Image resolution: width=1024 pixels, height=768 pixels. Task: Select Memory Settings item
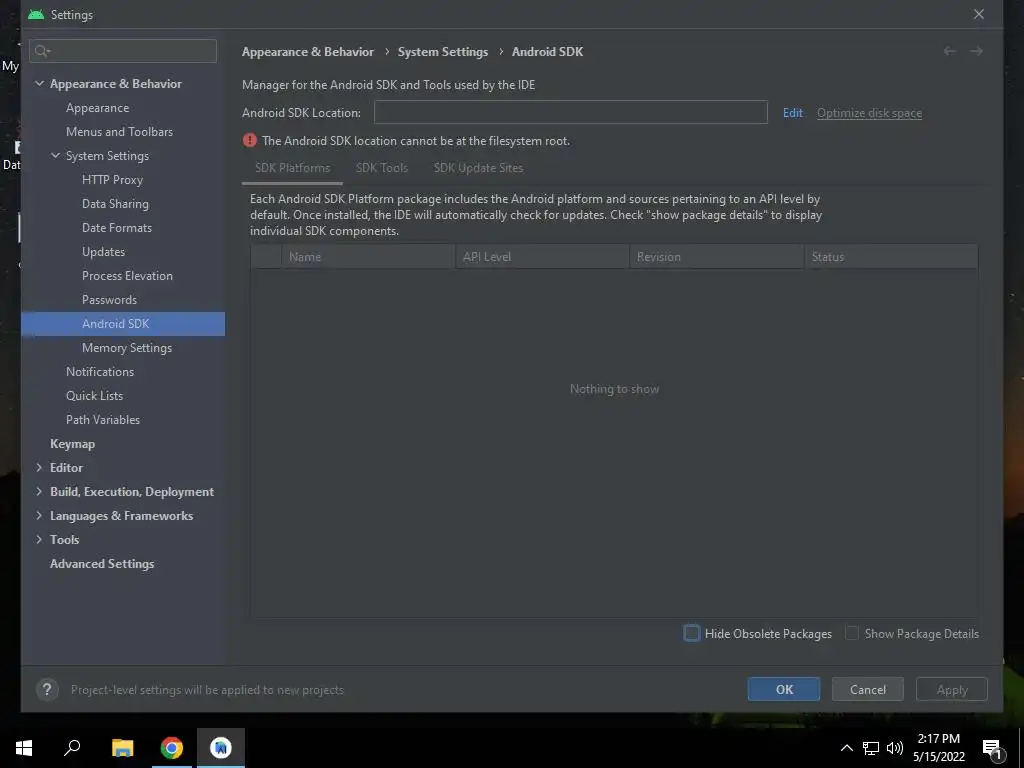[127, 347]
